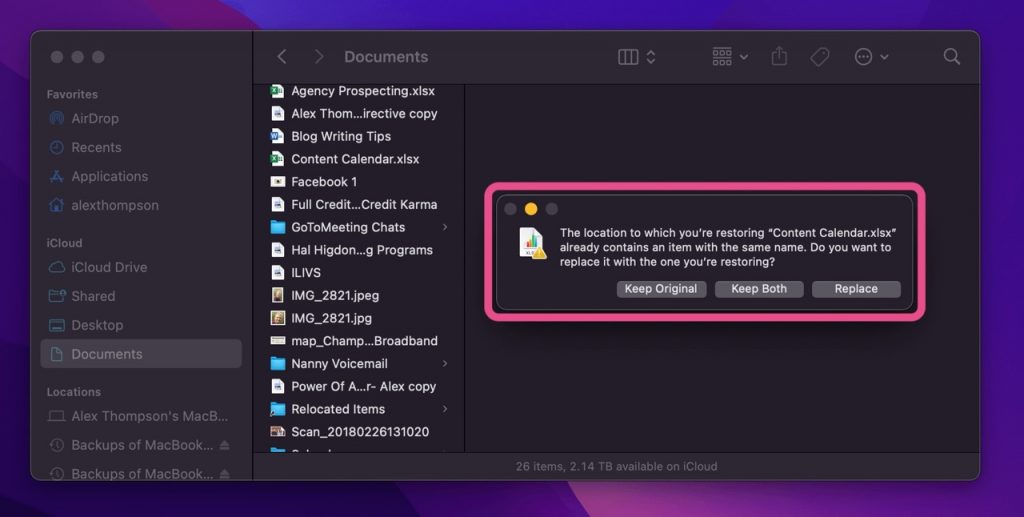Click the Documents window title
This screenshot has width=1024, height=517.
click(386, 57)
